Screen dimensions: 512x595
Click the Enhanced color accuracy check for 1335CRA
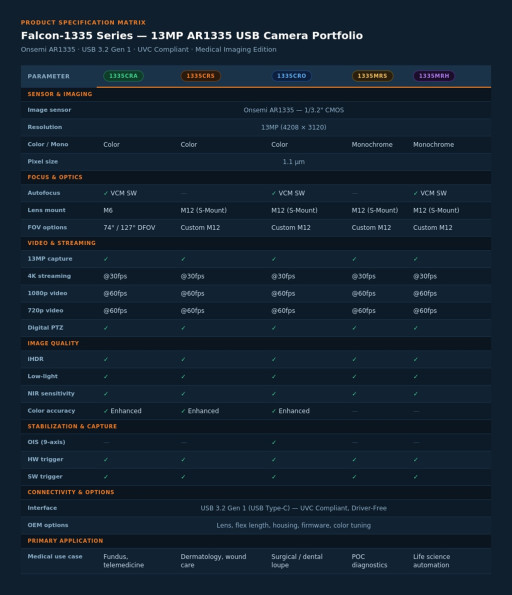122,411
